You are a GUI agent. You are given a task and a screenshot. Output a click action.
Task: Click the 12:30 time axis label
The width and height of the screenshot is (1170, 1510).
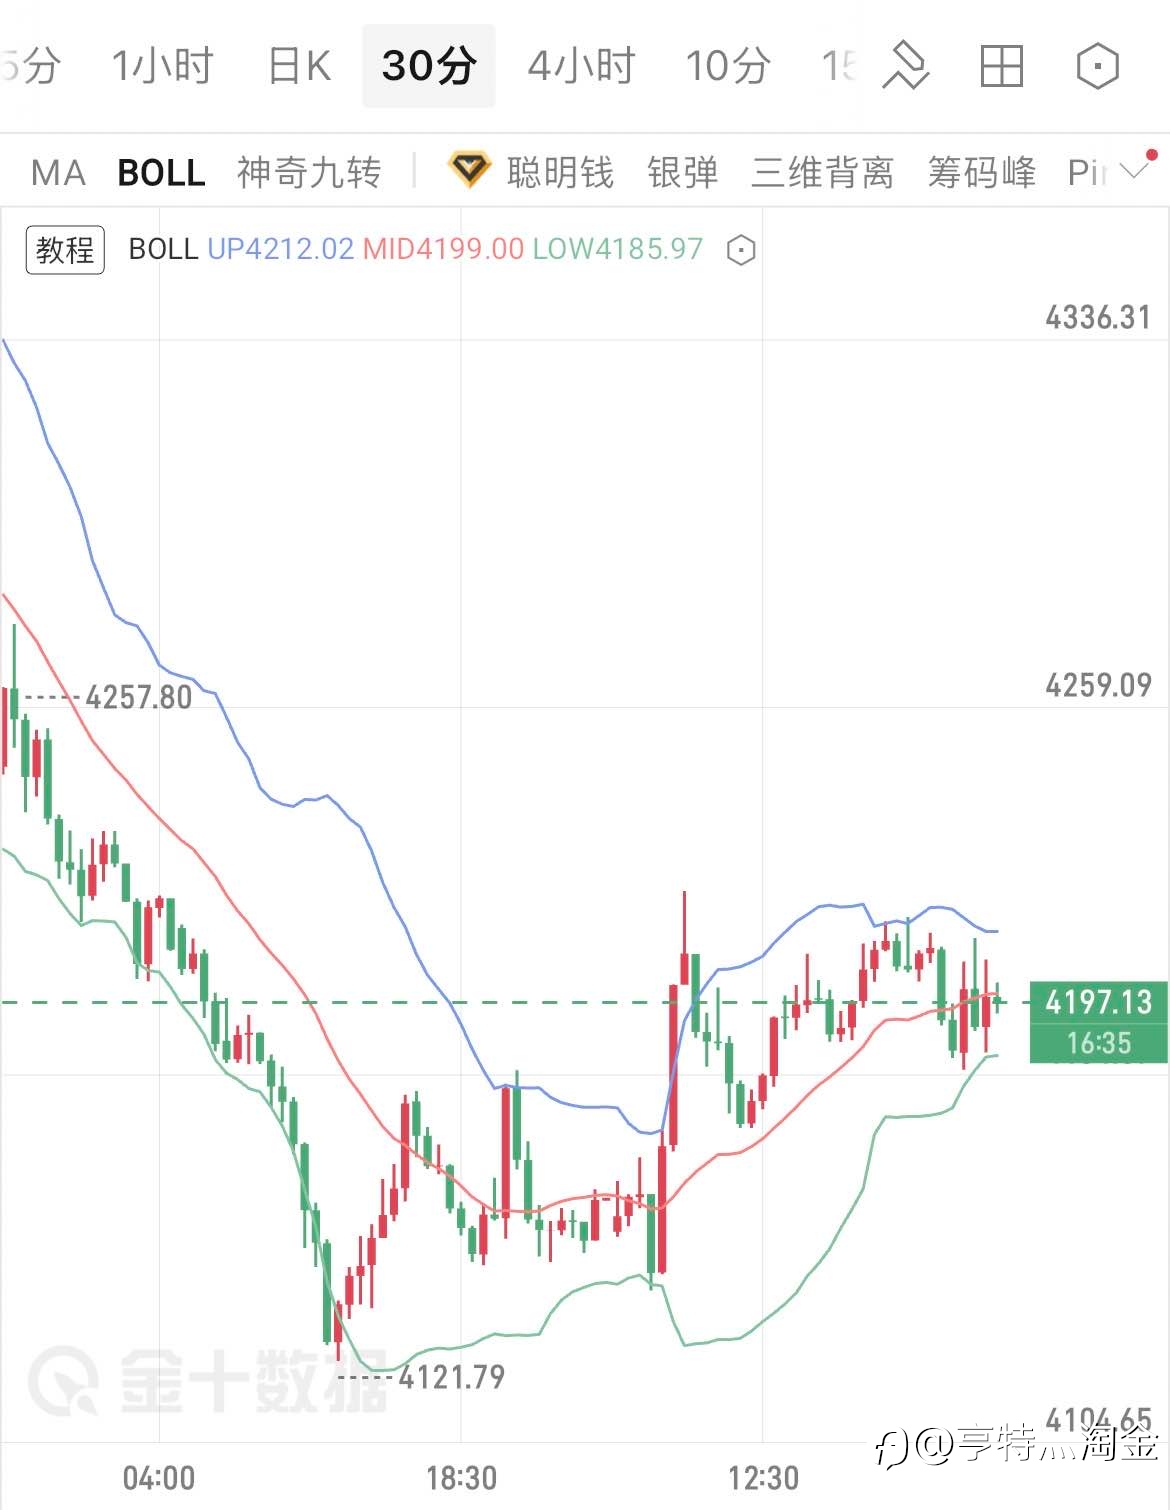pos(764,1477)
